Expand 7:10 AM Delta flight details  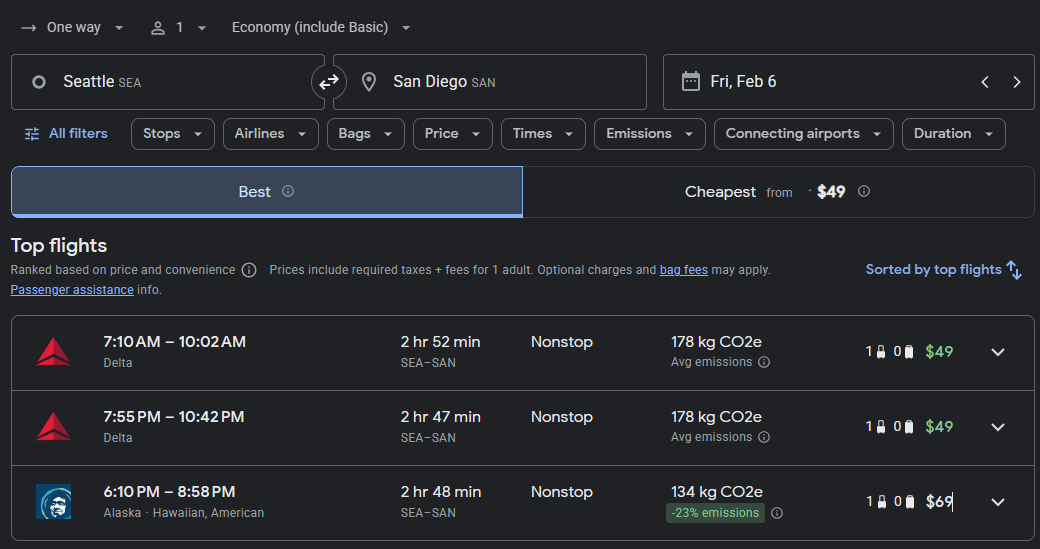tap(997, 352)
